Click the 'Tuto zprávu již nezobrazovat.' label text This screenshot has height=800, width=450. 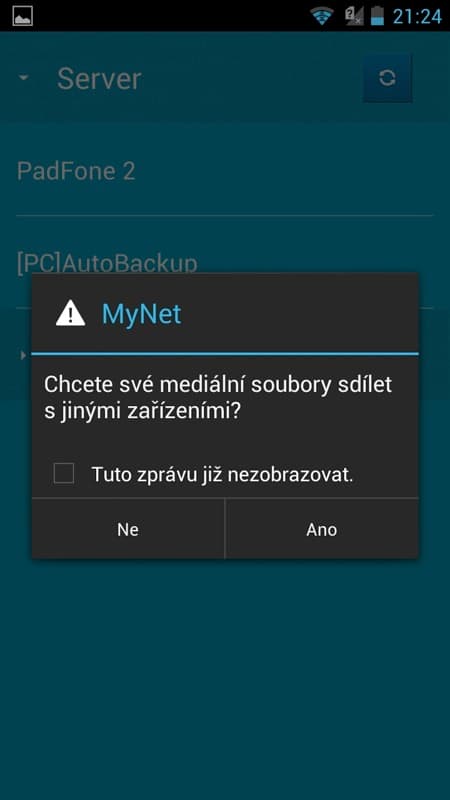[x=222, y=475]
